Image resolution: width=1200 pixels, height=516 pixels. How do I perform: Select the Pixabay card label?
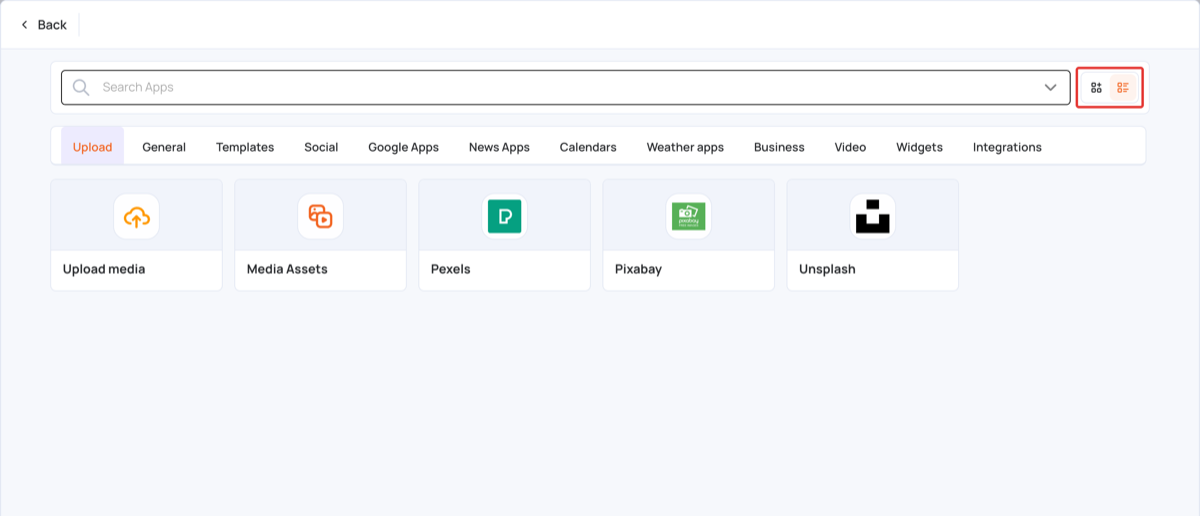tap(638, 269)
